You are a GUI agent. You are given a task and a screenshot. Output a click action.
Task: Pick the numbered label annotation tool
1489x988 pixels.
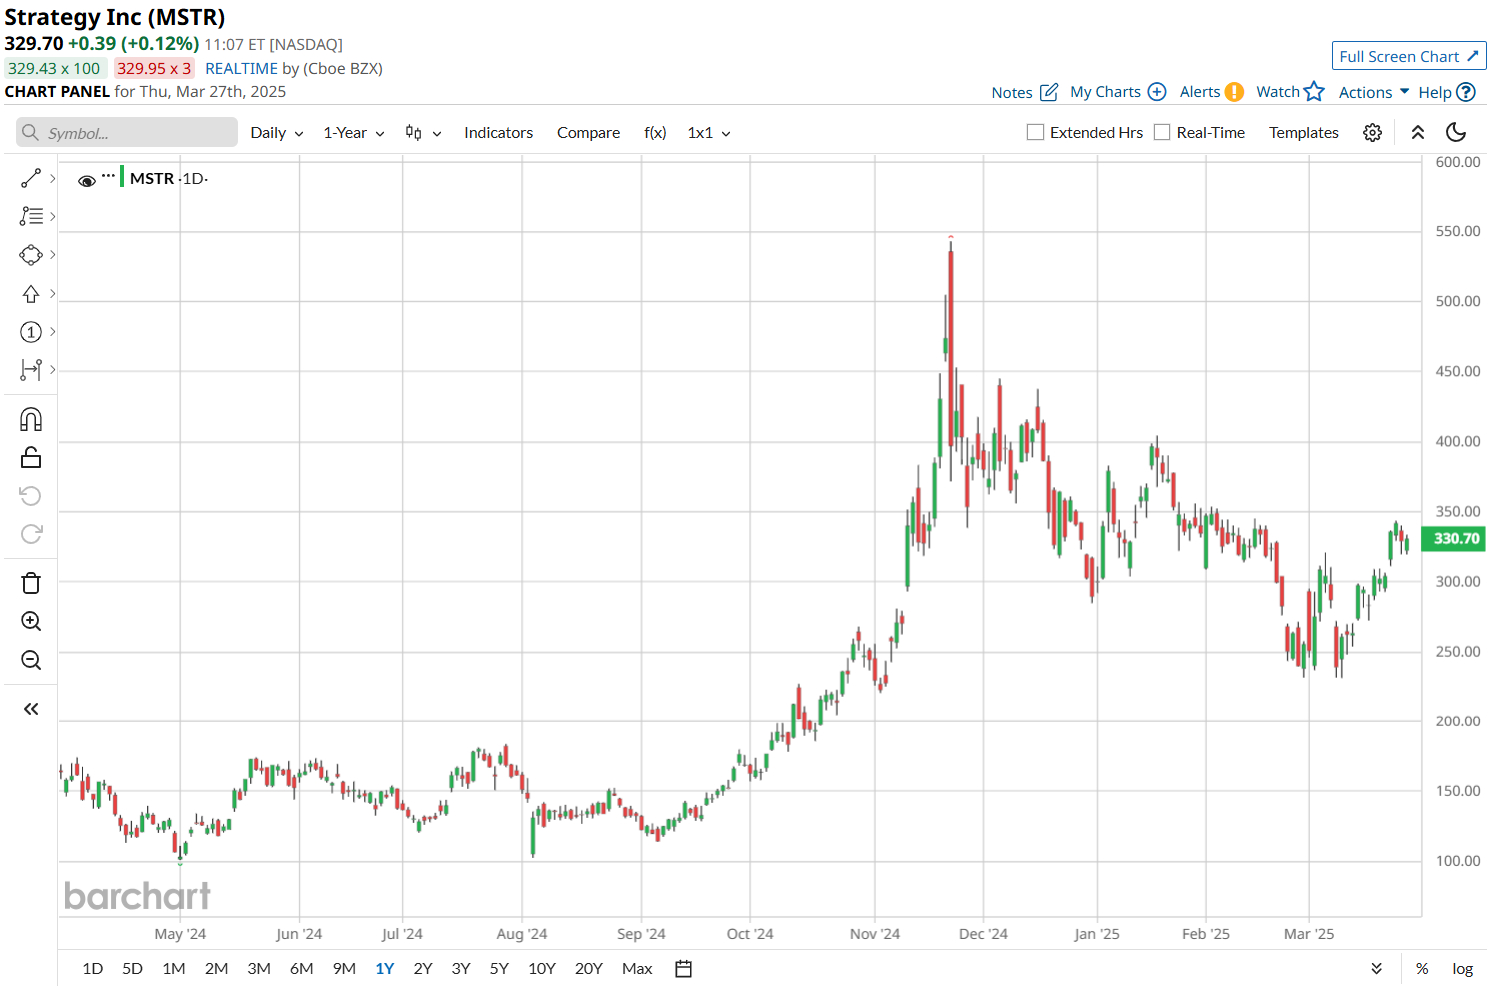pos(31,332)
